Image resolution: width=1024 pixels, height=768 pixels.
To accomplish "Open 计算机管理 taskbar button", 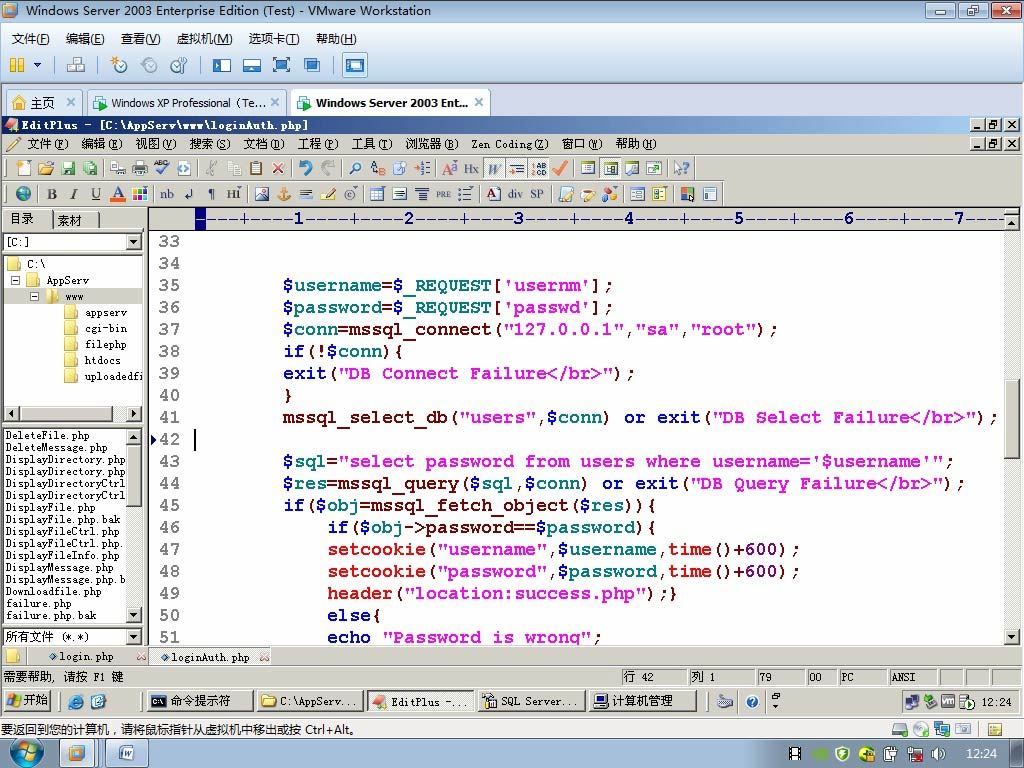I will point(641,701).
